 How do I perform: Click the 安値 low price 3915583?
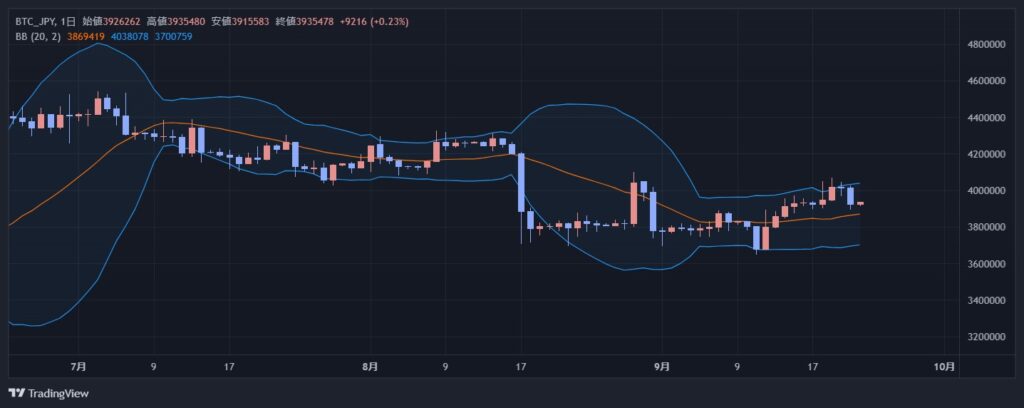247,21
